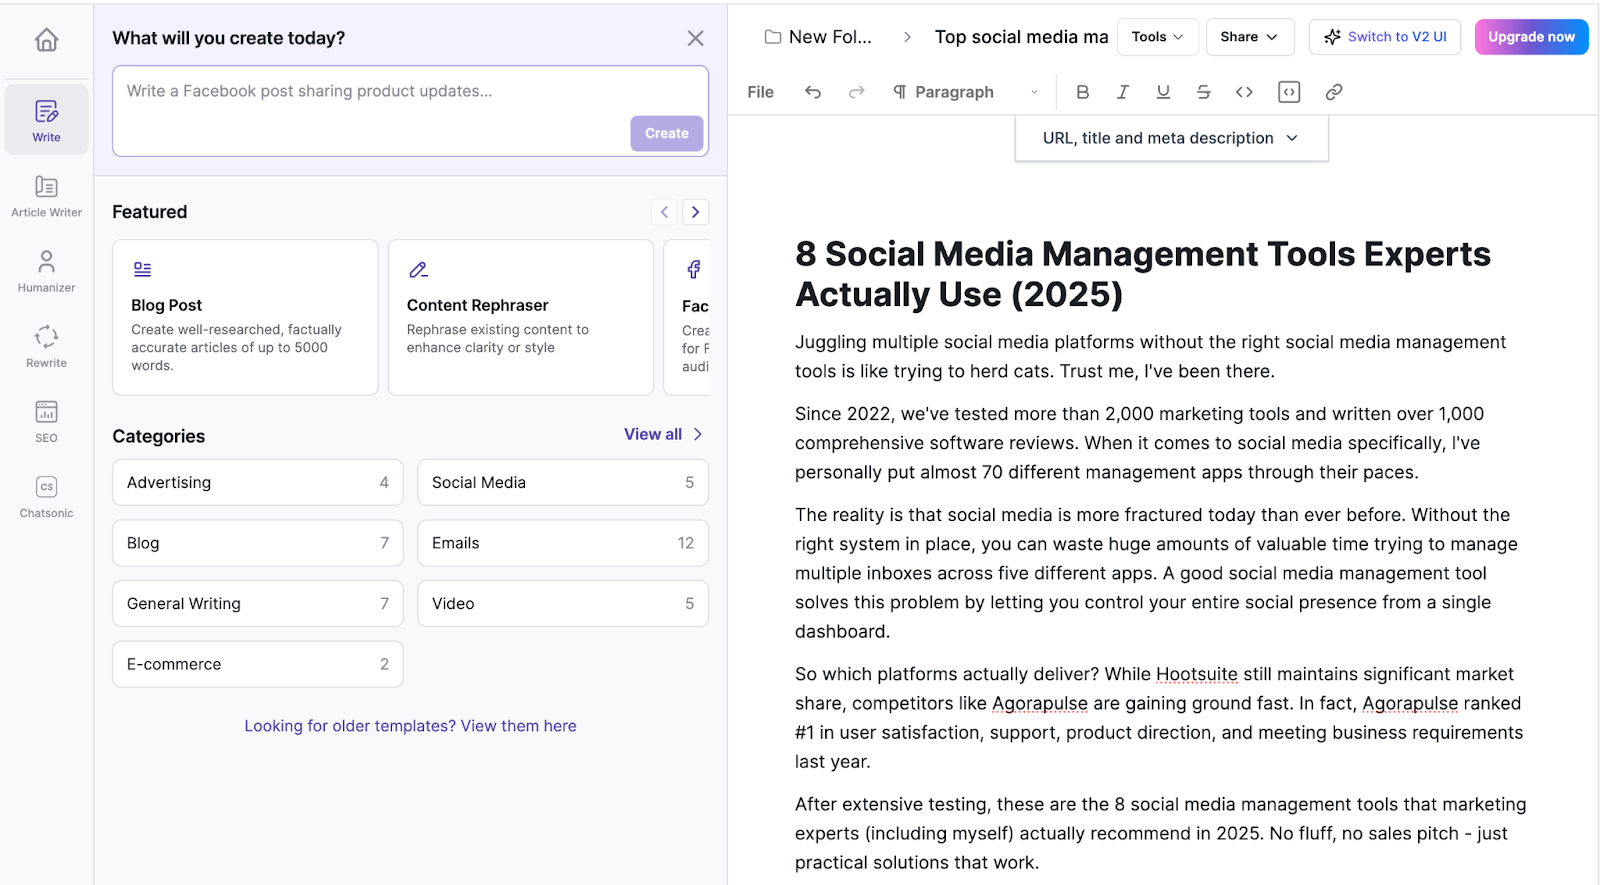Open the Share dropdown
This screenshot has height=885, width=1600.
(x=1250, y=37)
